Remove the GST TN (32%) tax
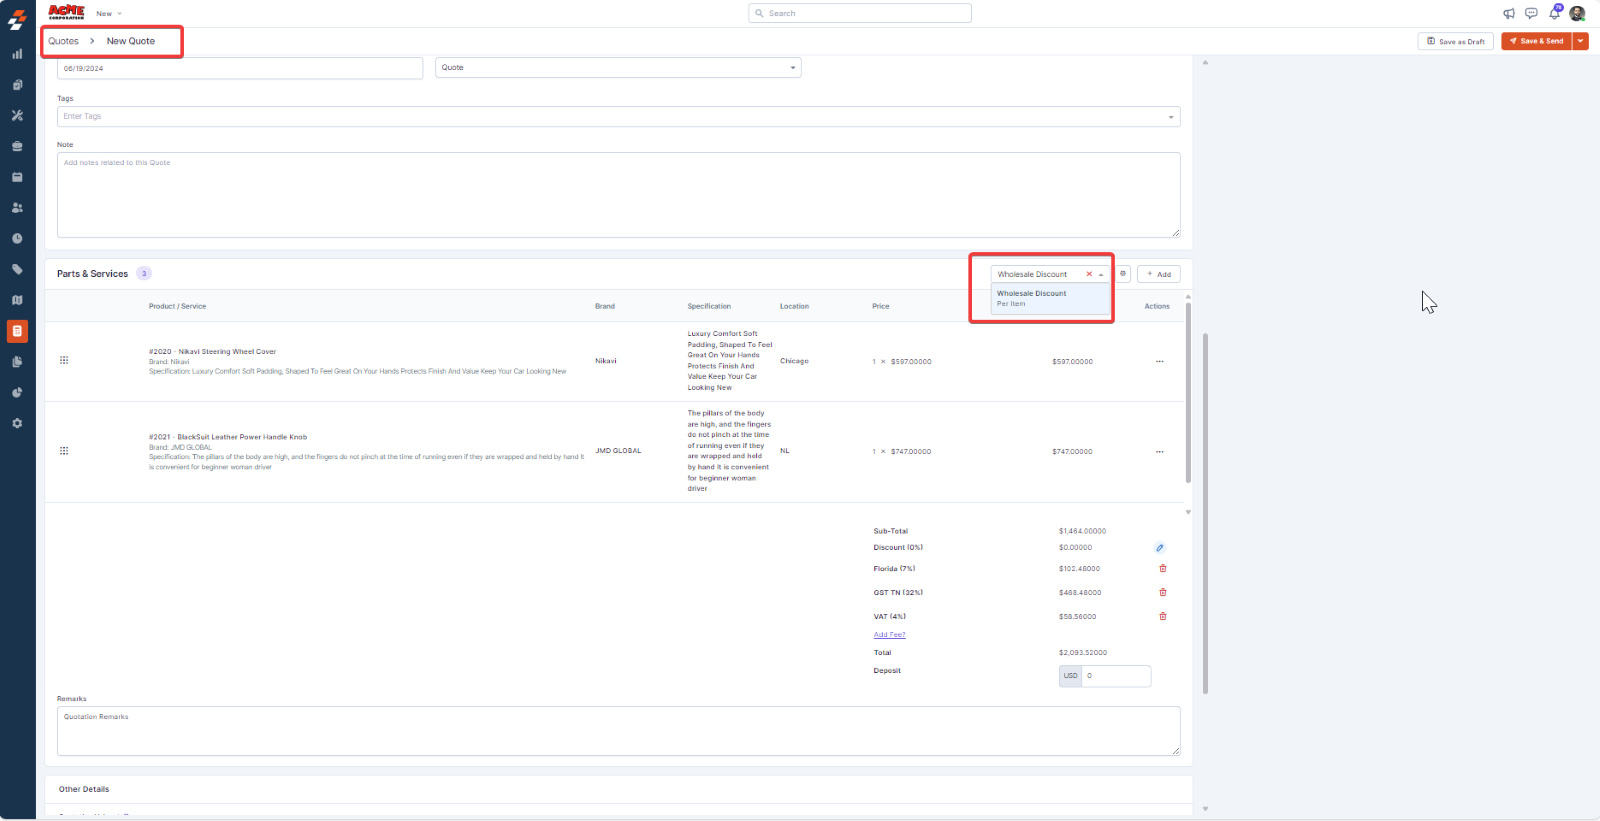1600x821 pixels. 1162,592
